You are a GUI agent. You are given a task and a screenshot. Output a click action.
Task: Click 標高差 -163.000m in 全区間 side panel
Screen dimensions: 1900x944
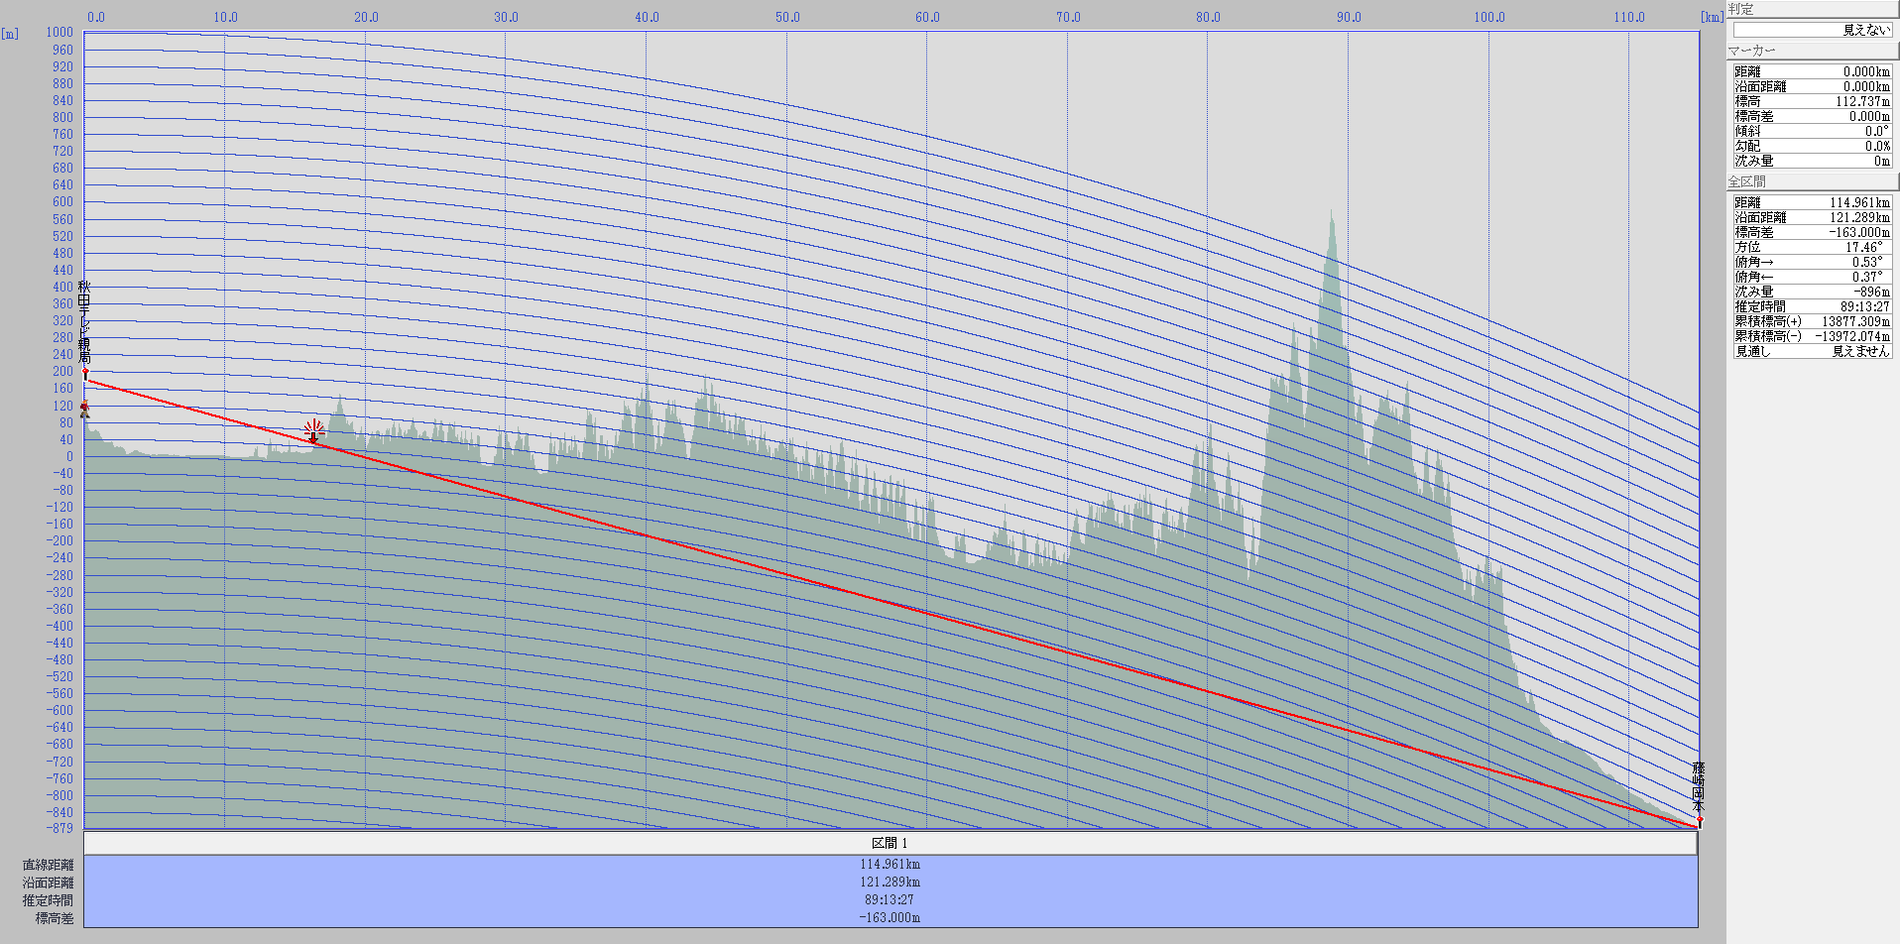1811,232
